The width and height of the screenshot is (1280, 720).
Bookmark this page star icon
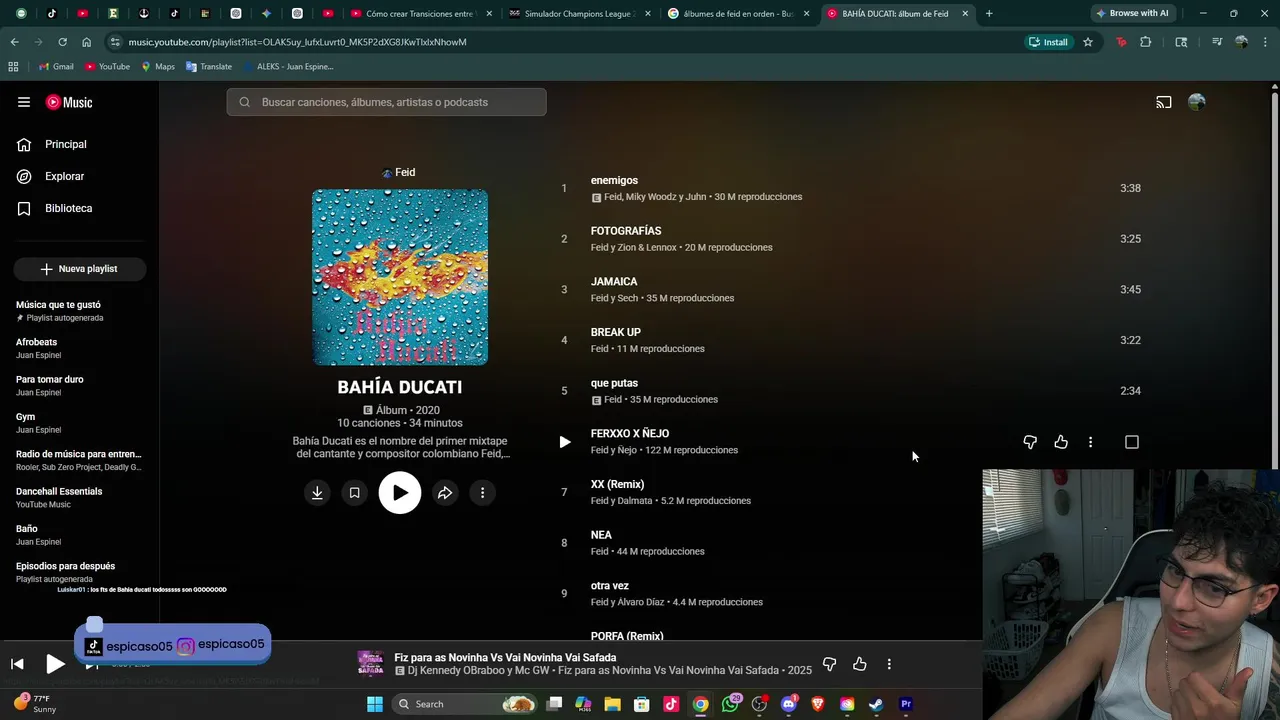(x=1088, y=42)
